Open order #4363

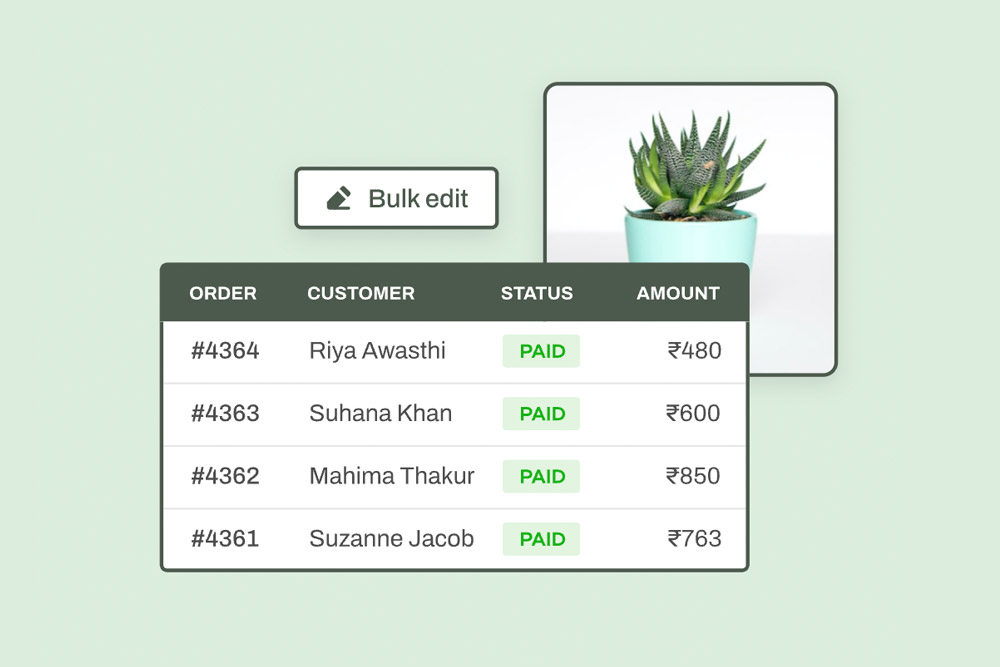tap(225, 413)
